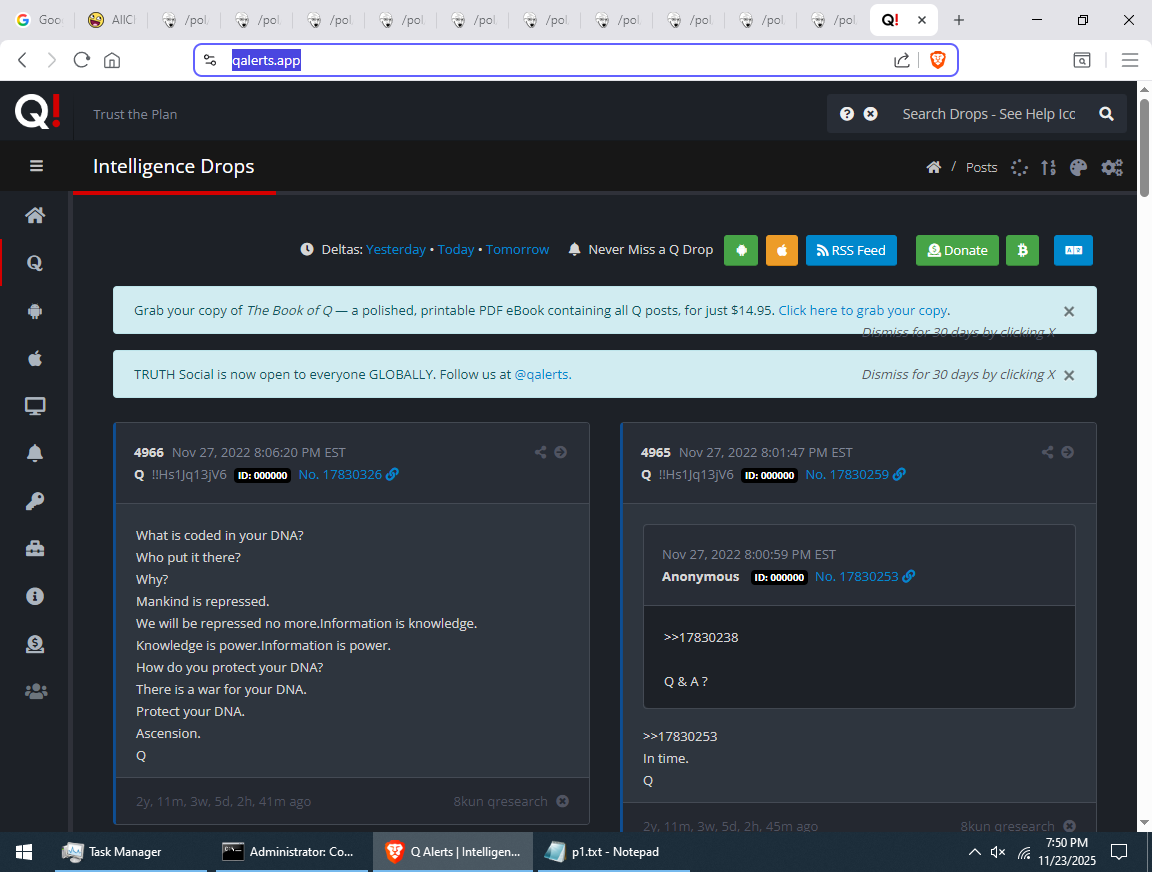Select the bell notifications sidebar icon
The height and width of the screenshot is (872, 1152).
(x=35, y=453)
